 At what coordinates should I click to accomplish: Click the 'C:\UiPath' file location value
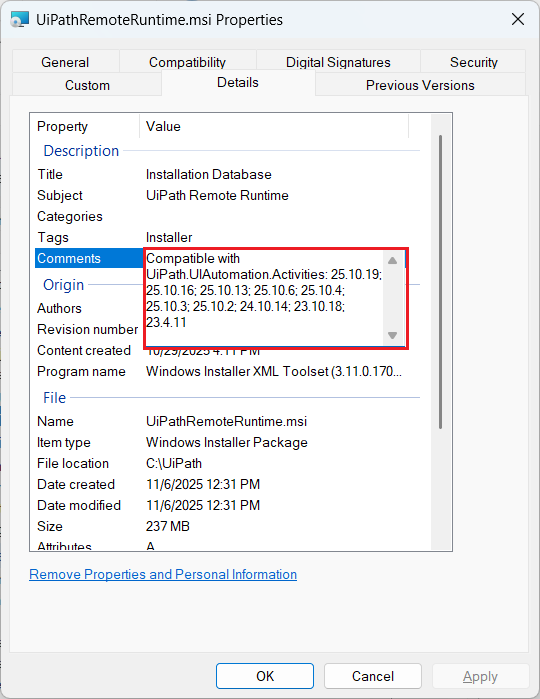click(x=174, y=463)
